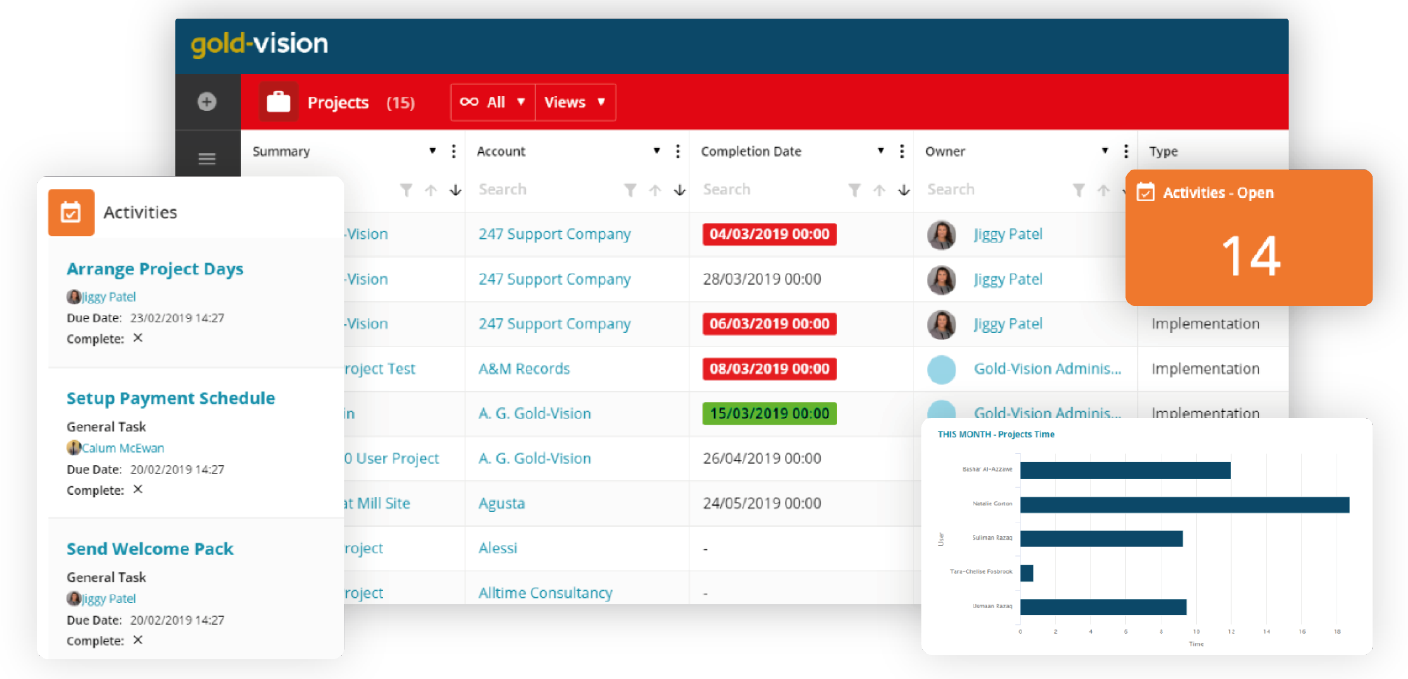Viewport: 1408px width, 679px height.
Task: Click Calum McEwan avatar in Activities
Action: 73,448
